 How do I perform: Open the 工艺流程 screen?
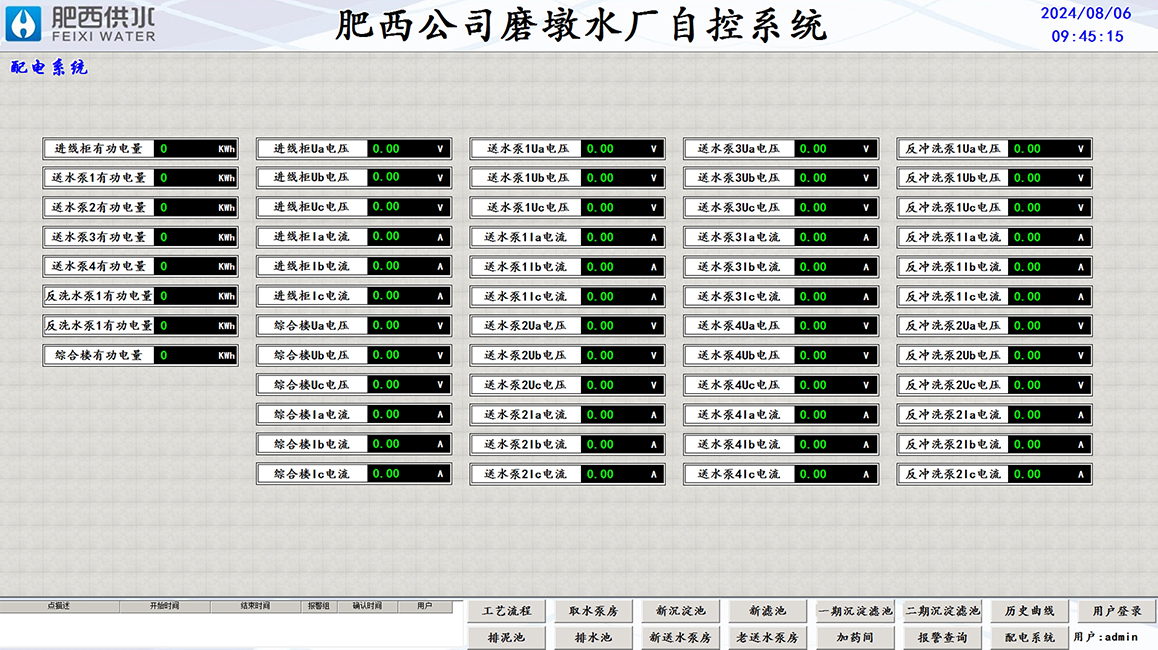506,611
